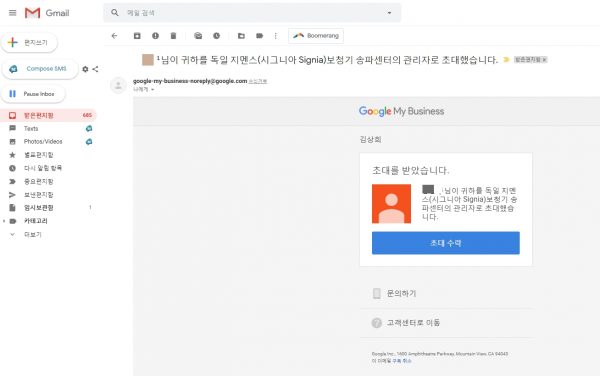Screen dimensions: 600x376
Task: Open the Texts label in sidebar
Action: [31, 129]
